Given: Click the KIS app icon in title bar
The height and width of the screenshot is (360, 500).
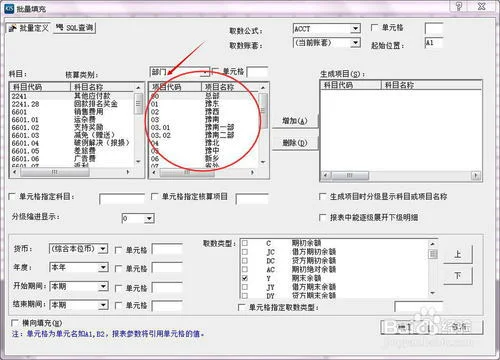Looking at the screenshot, I should pyautogui.click(x=9, y=8).
